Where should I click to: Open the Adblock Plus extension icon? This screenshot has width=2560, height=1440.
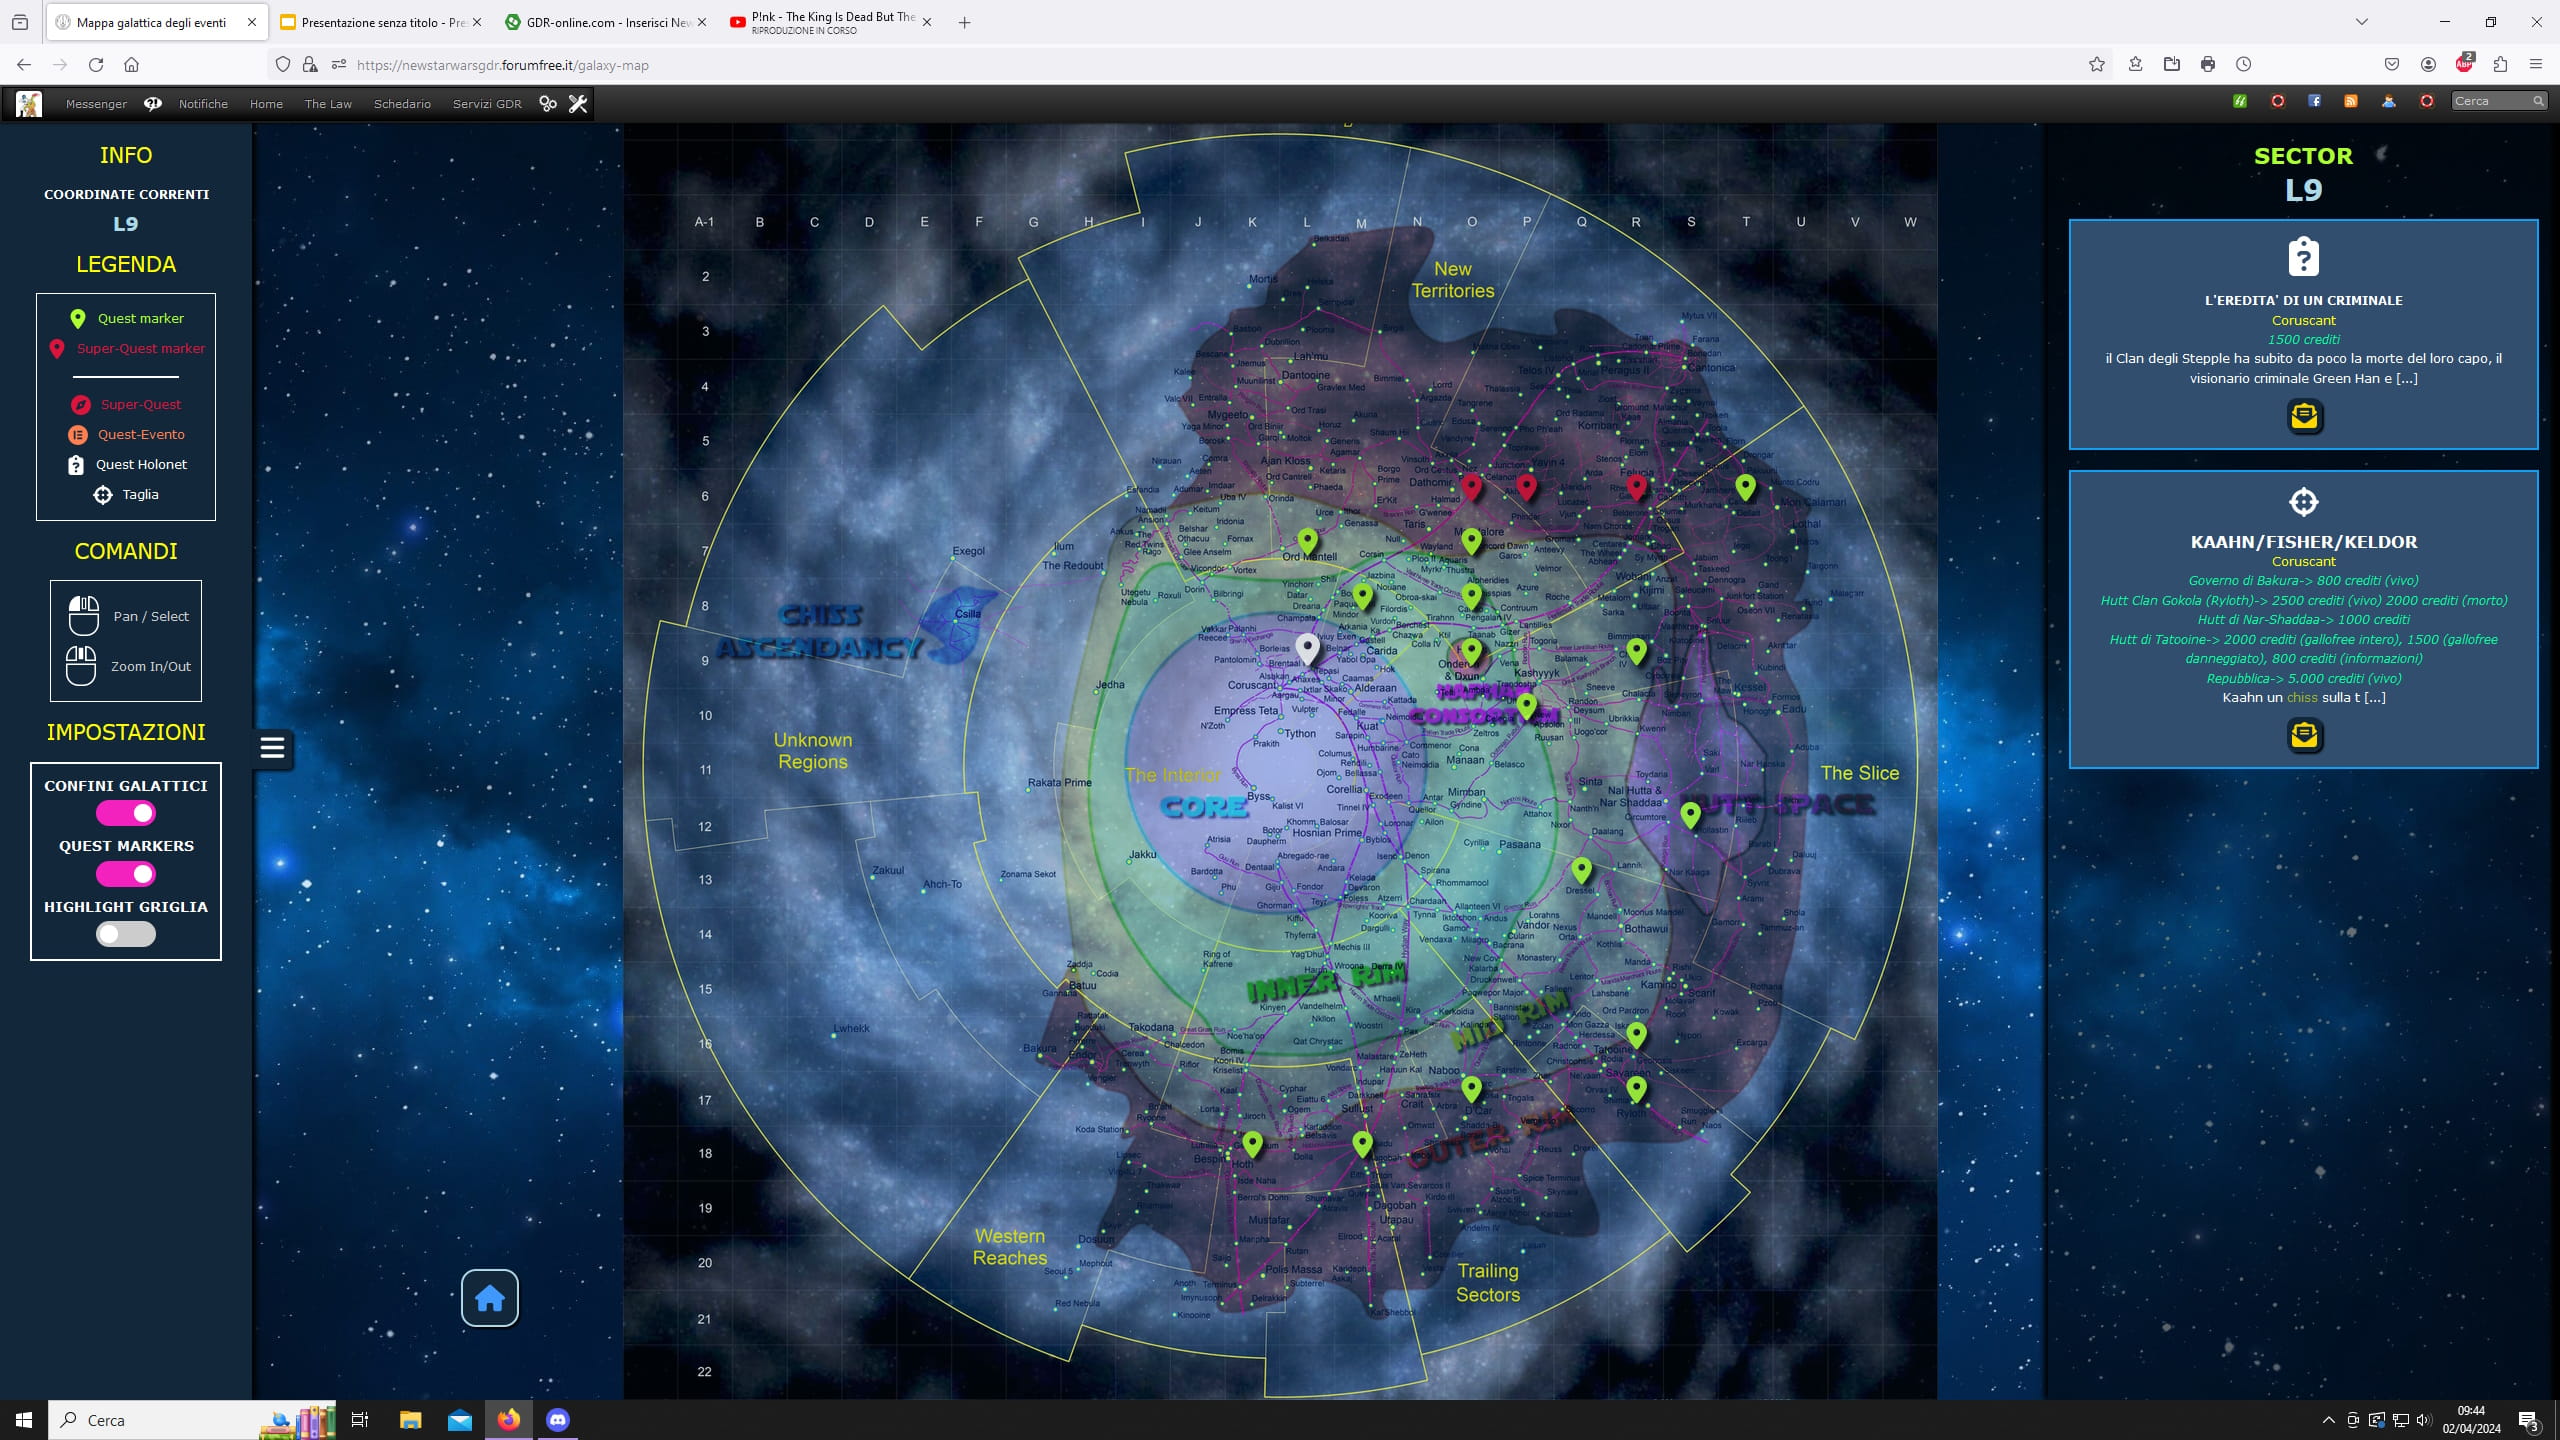(2465, 63)
